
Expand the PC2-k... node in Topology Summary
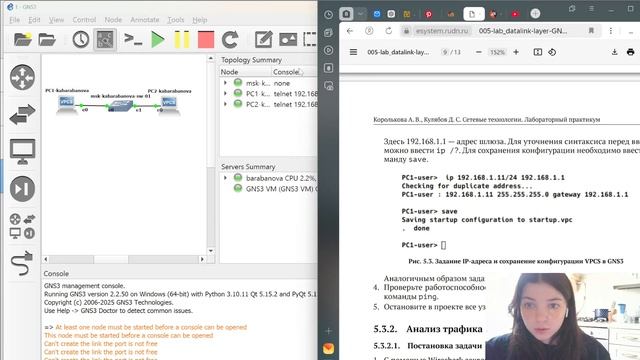pos(225,104)
